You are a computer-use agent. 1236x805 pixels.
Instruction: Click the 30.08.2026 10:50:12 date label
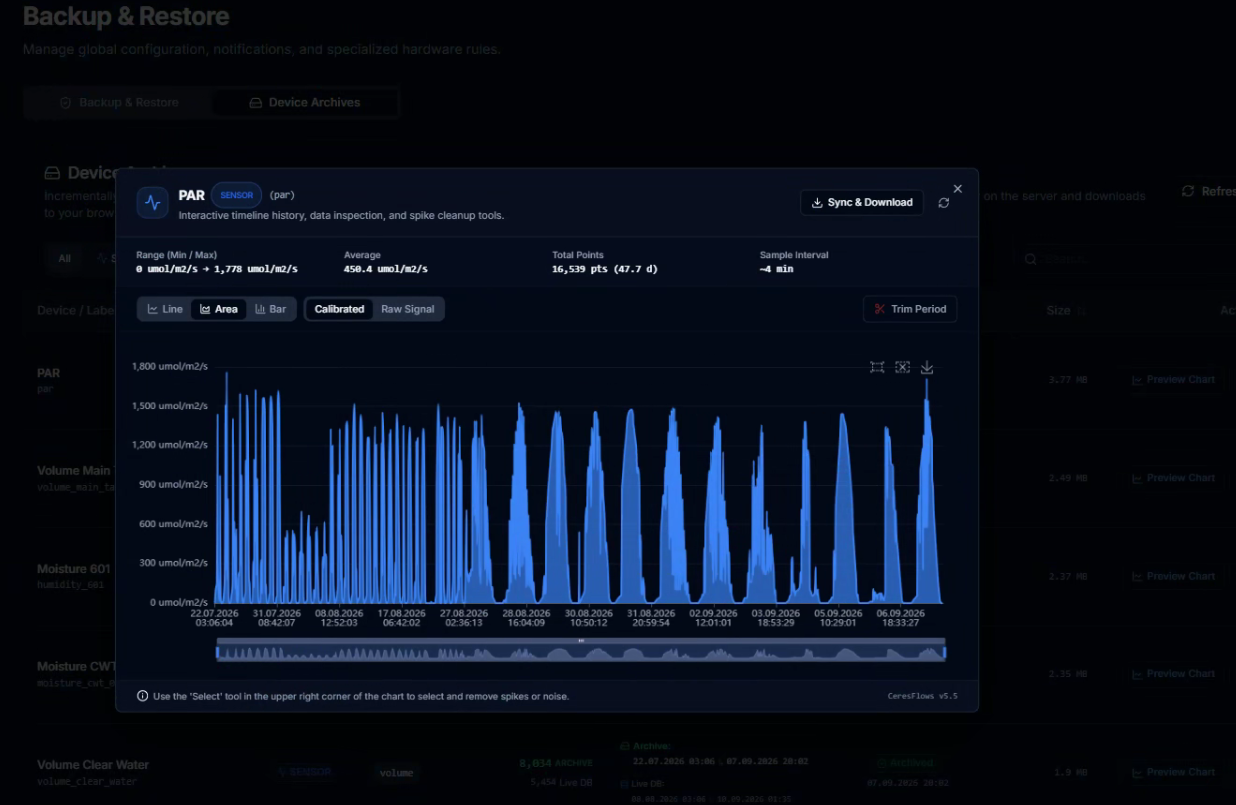click(x=588, y=618)
